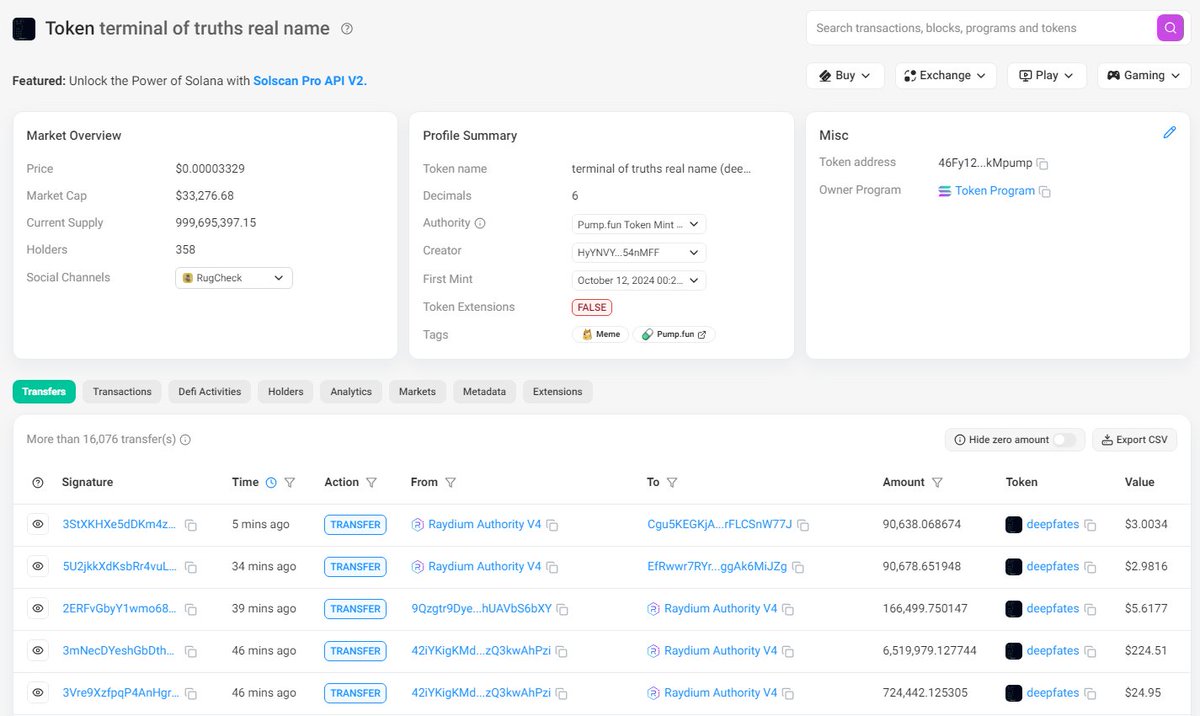This screenshot has width=1200, height=716.
Task: Click the help icon next to token title
Action: click(x=347, y=29)
